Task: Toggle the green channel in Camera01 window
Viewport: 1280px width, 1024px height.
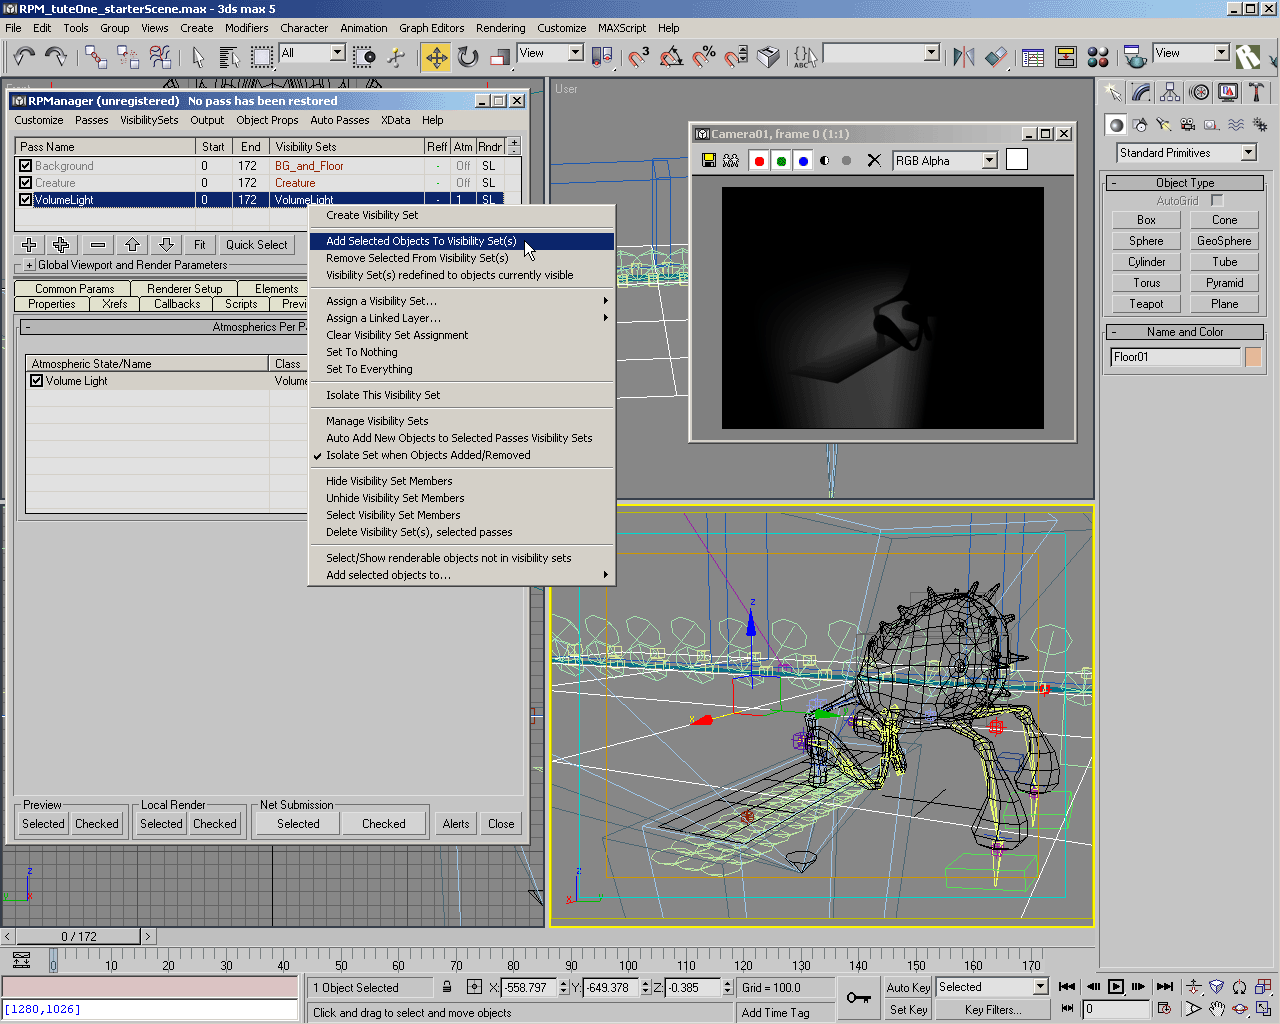Action: point(781,160)
